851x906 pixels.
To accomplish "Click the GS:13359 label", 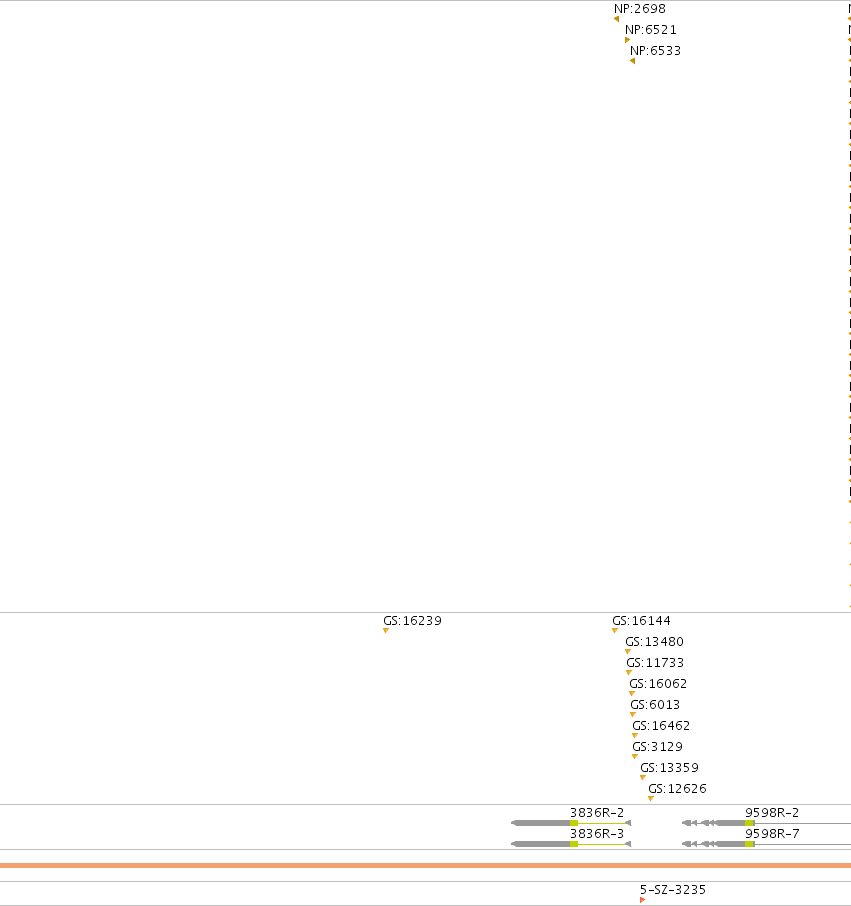I will (x=670, y=767).
